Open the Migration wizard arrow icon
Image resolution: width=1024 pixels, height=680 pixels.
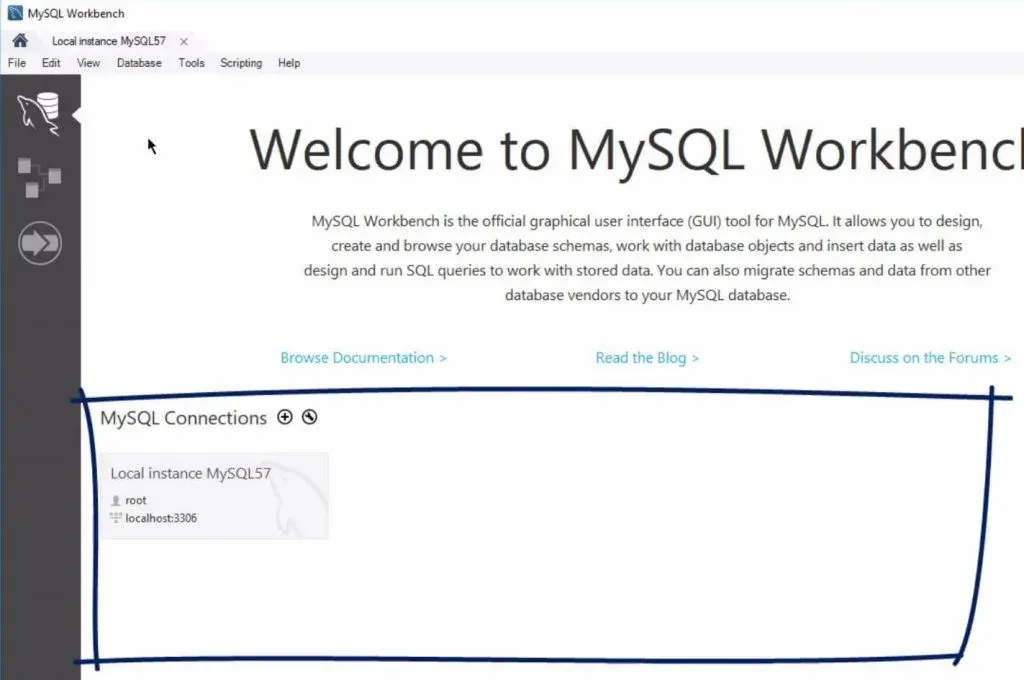point(40,243)
